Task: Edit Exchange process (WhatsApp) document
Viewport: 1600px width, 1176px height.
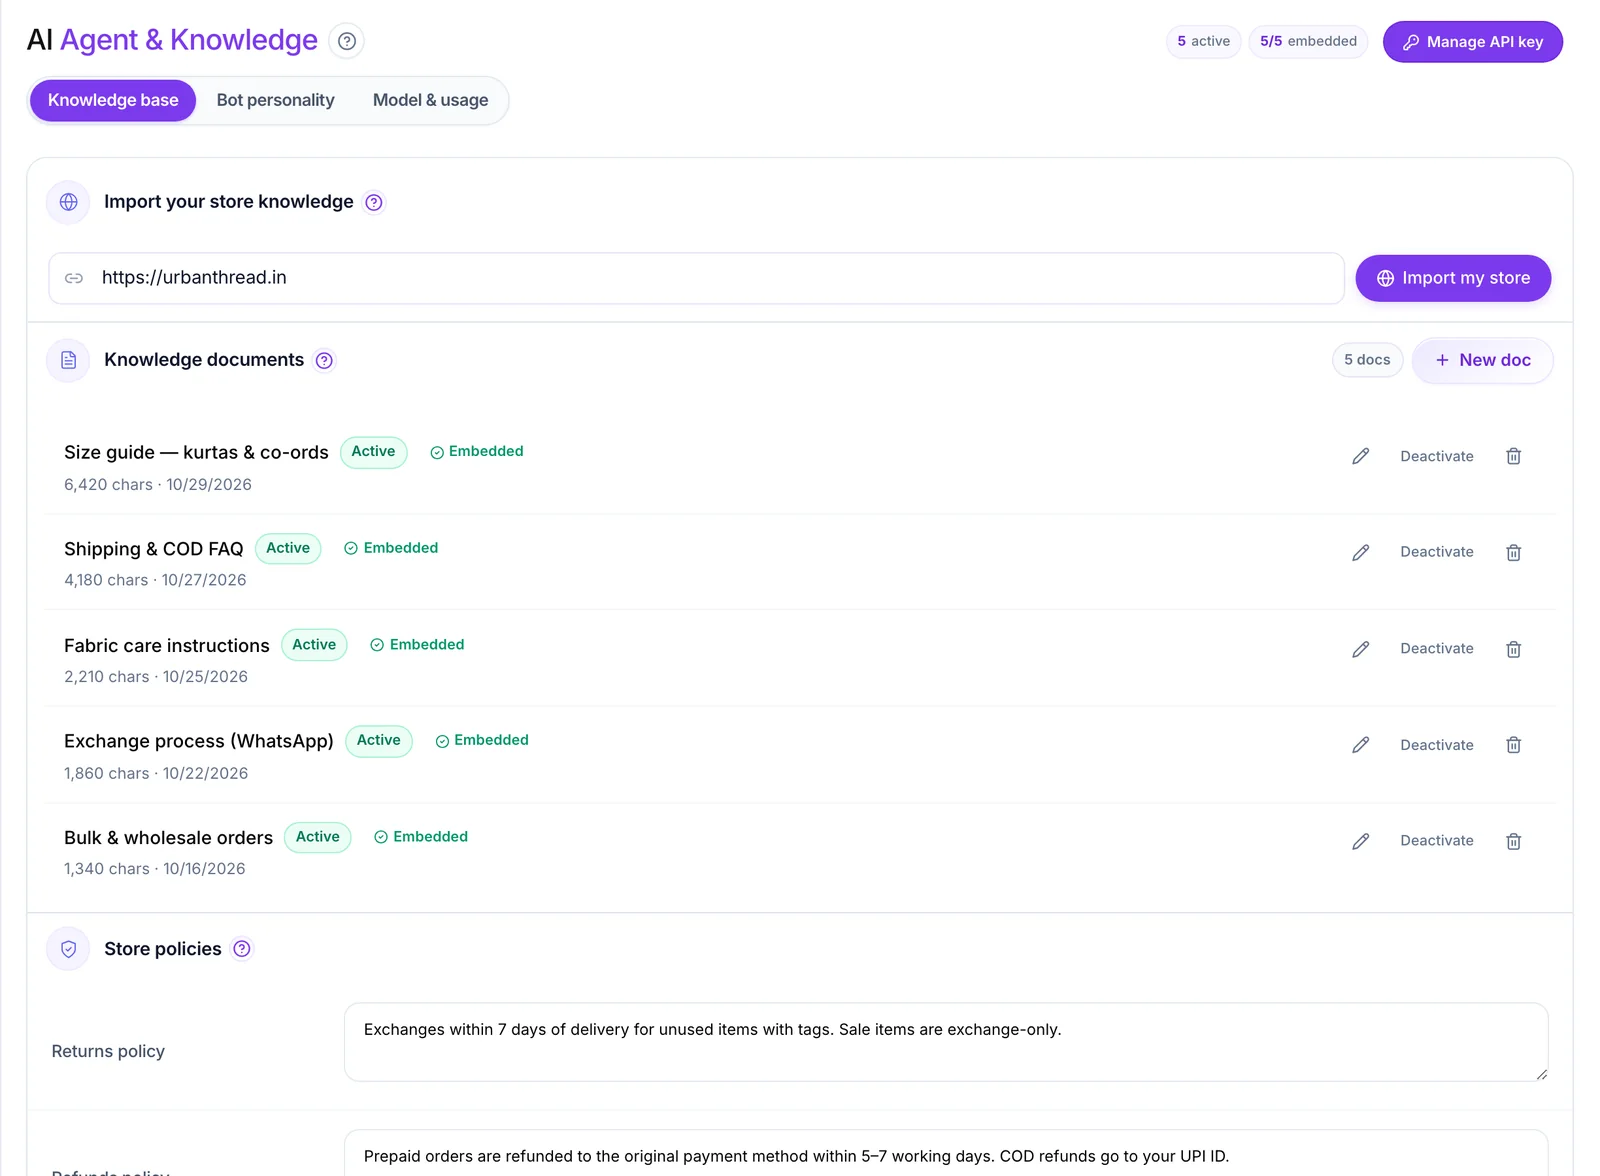Action: tap(1361, 745)
